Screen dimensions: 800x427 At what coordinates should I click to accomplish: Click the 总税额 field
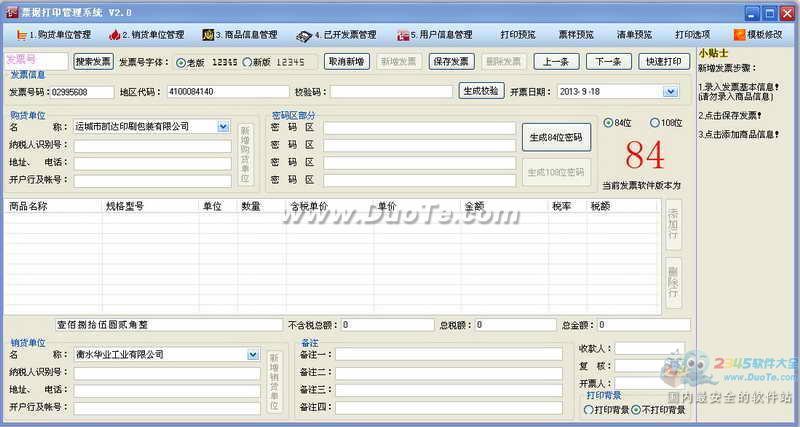point(516,325)
